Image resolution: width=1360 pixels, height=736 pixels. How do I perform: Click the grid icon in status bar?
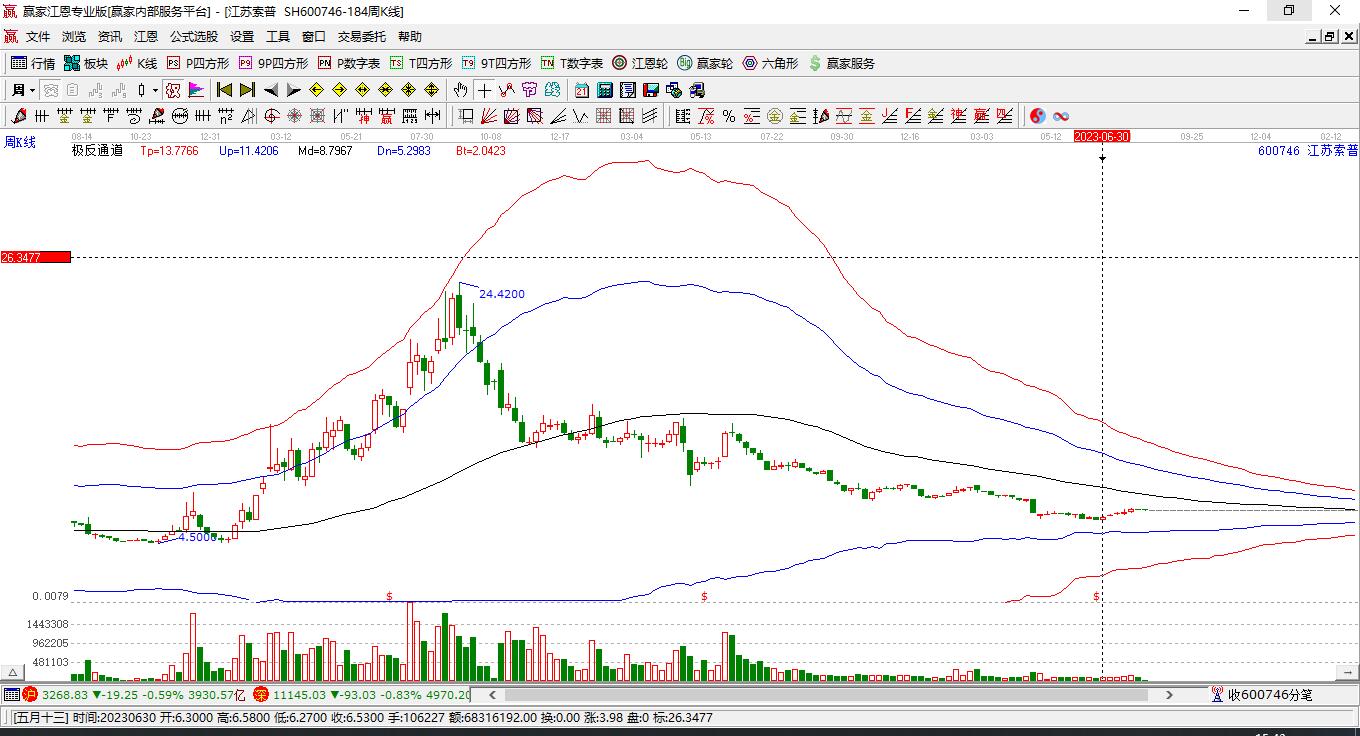[11, 694]
